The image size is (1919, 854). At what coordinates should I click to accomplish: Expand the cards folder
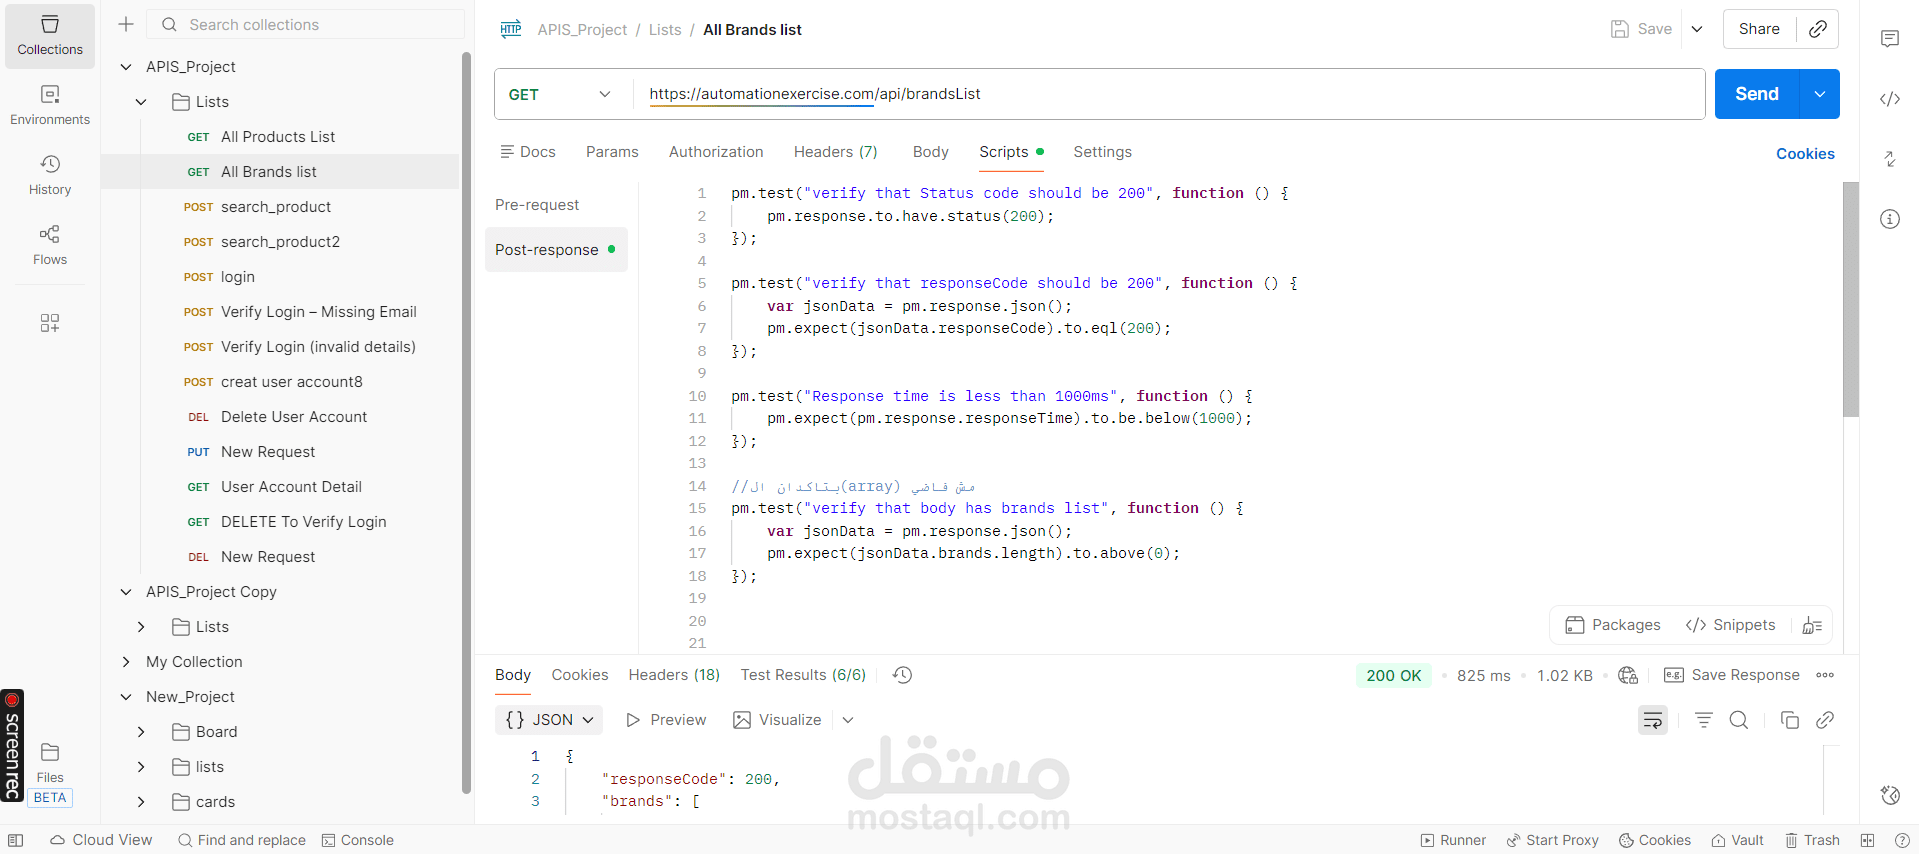[141, 802]
